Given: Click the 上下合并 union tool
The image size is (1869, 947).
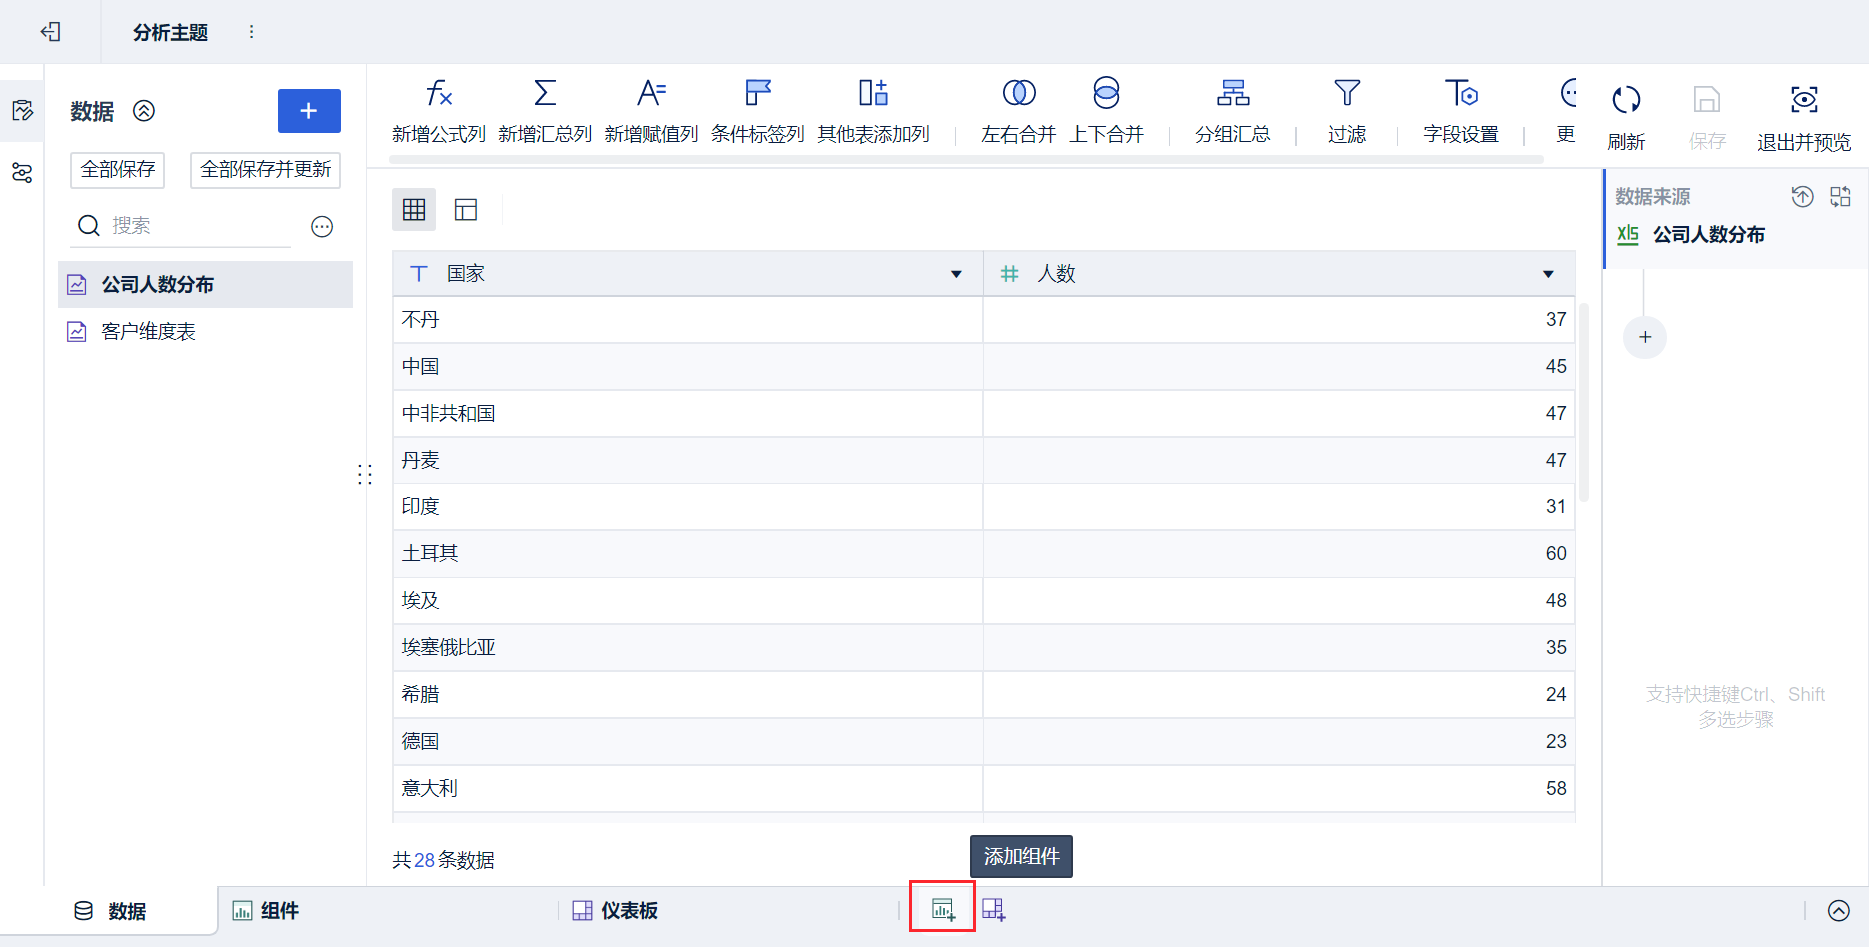Looking at the screenshot, I should pos(1106,111).
